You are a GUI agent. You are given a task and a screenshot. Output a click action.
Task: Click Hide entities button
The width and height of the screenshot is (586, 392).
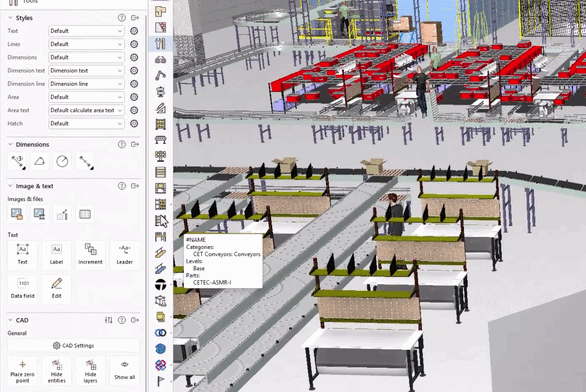point(56,371)
